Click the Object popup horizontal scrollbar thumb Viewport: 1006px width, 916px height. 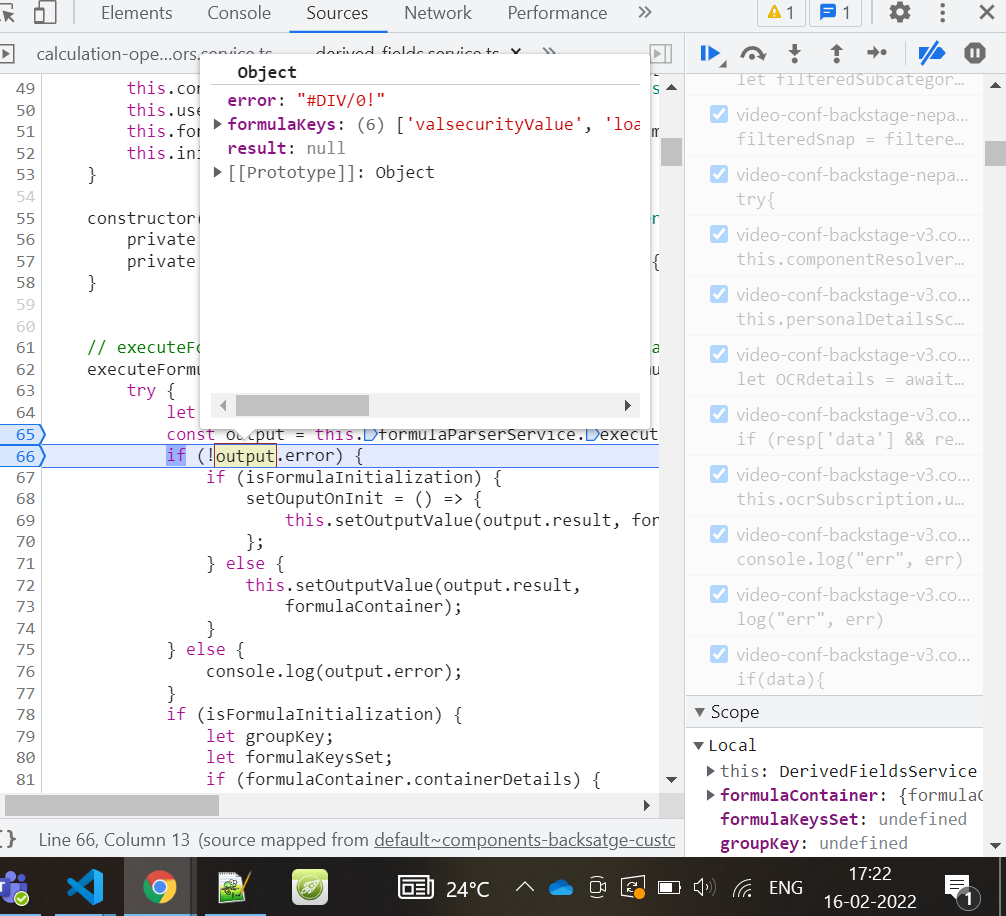coord(302,405)
